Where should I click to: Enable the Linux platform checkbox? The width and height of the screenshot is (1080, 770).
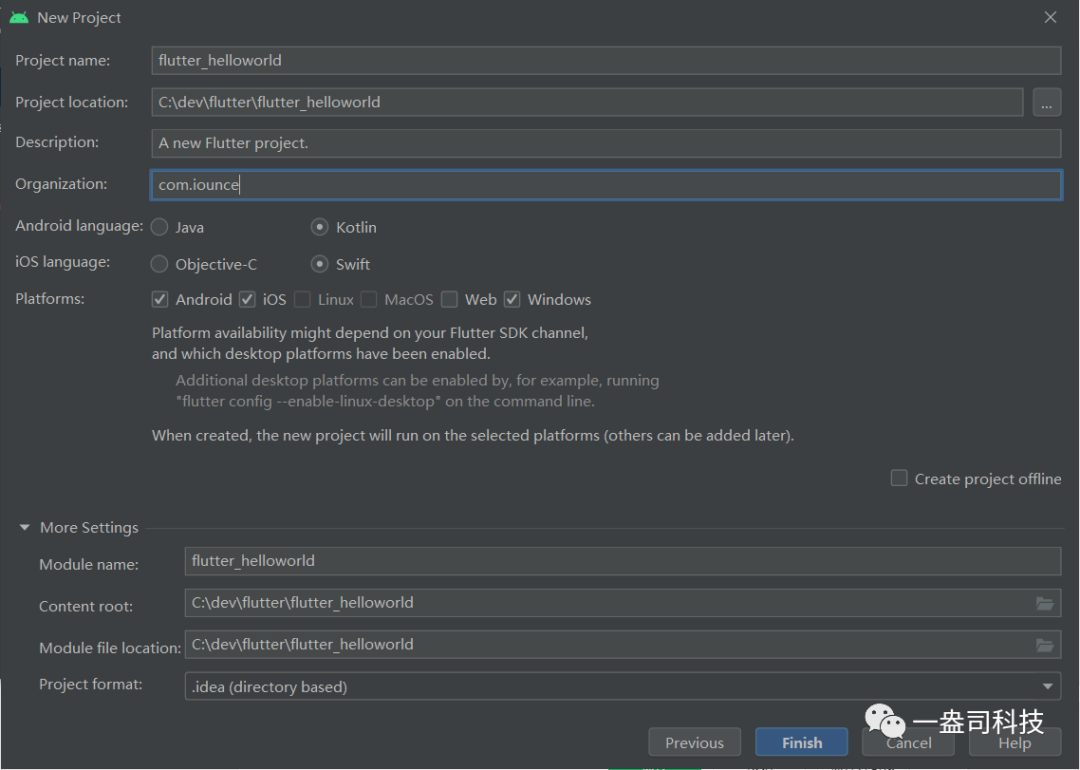click(302, 299)
